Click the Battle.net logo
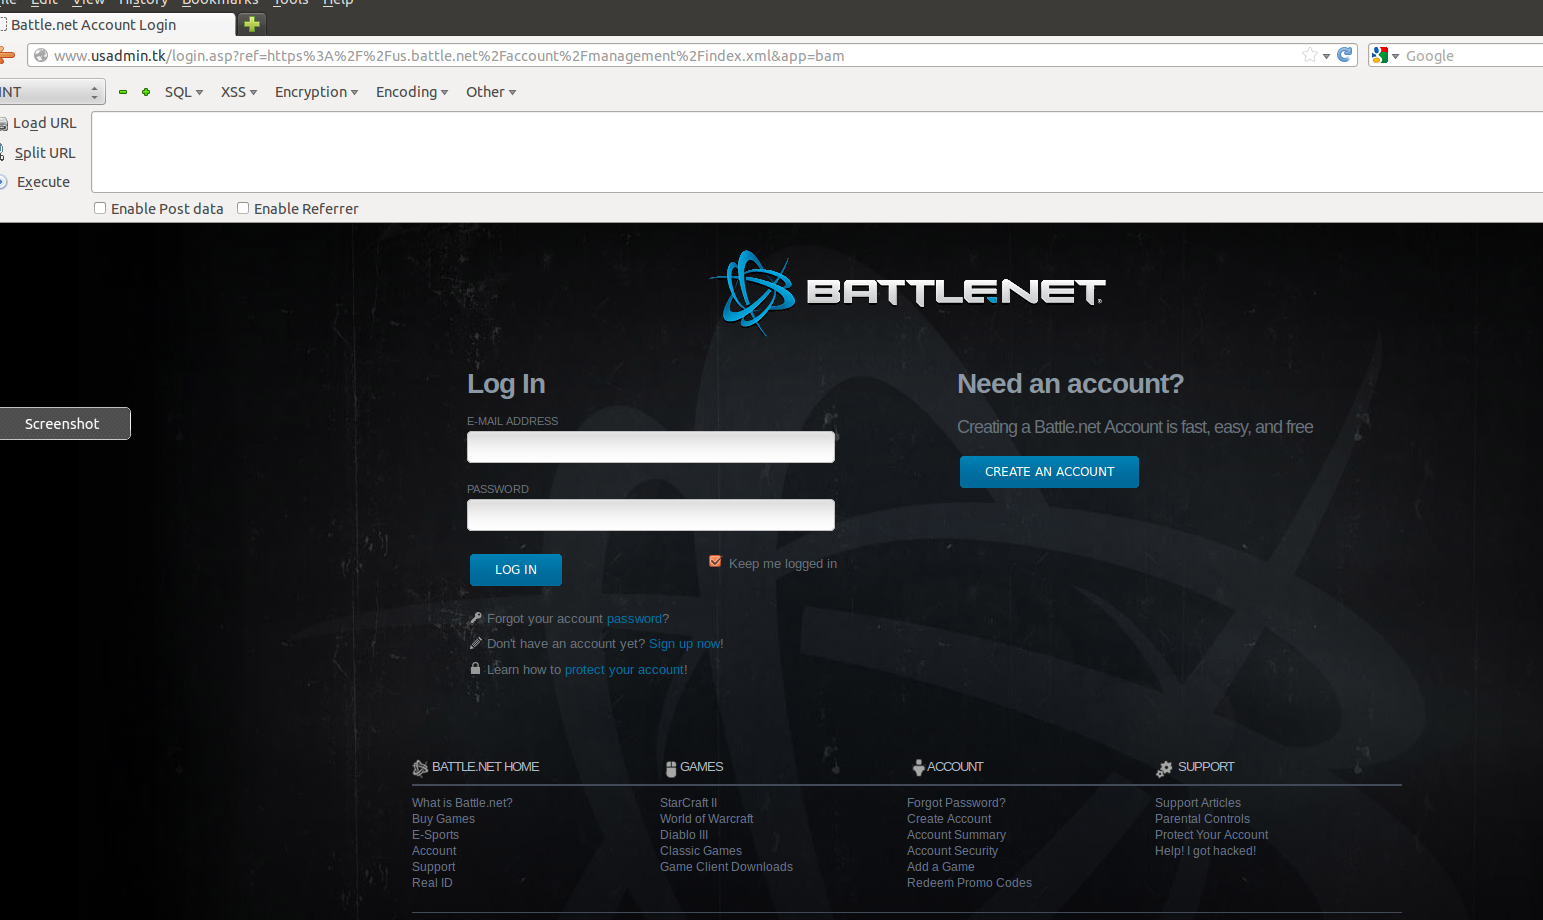Viewport: 1543px width, 920px height. click(x=907, y=291)
